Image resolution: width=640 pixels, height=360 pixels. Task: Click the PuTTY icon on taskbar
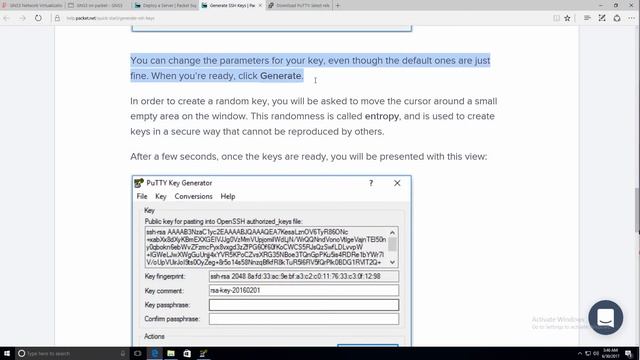point(203,353)
